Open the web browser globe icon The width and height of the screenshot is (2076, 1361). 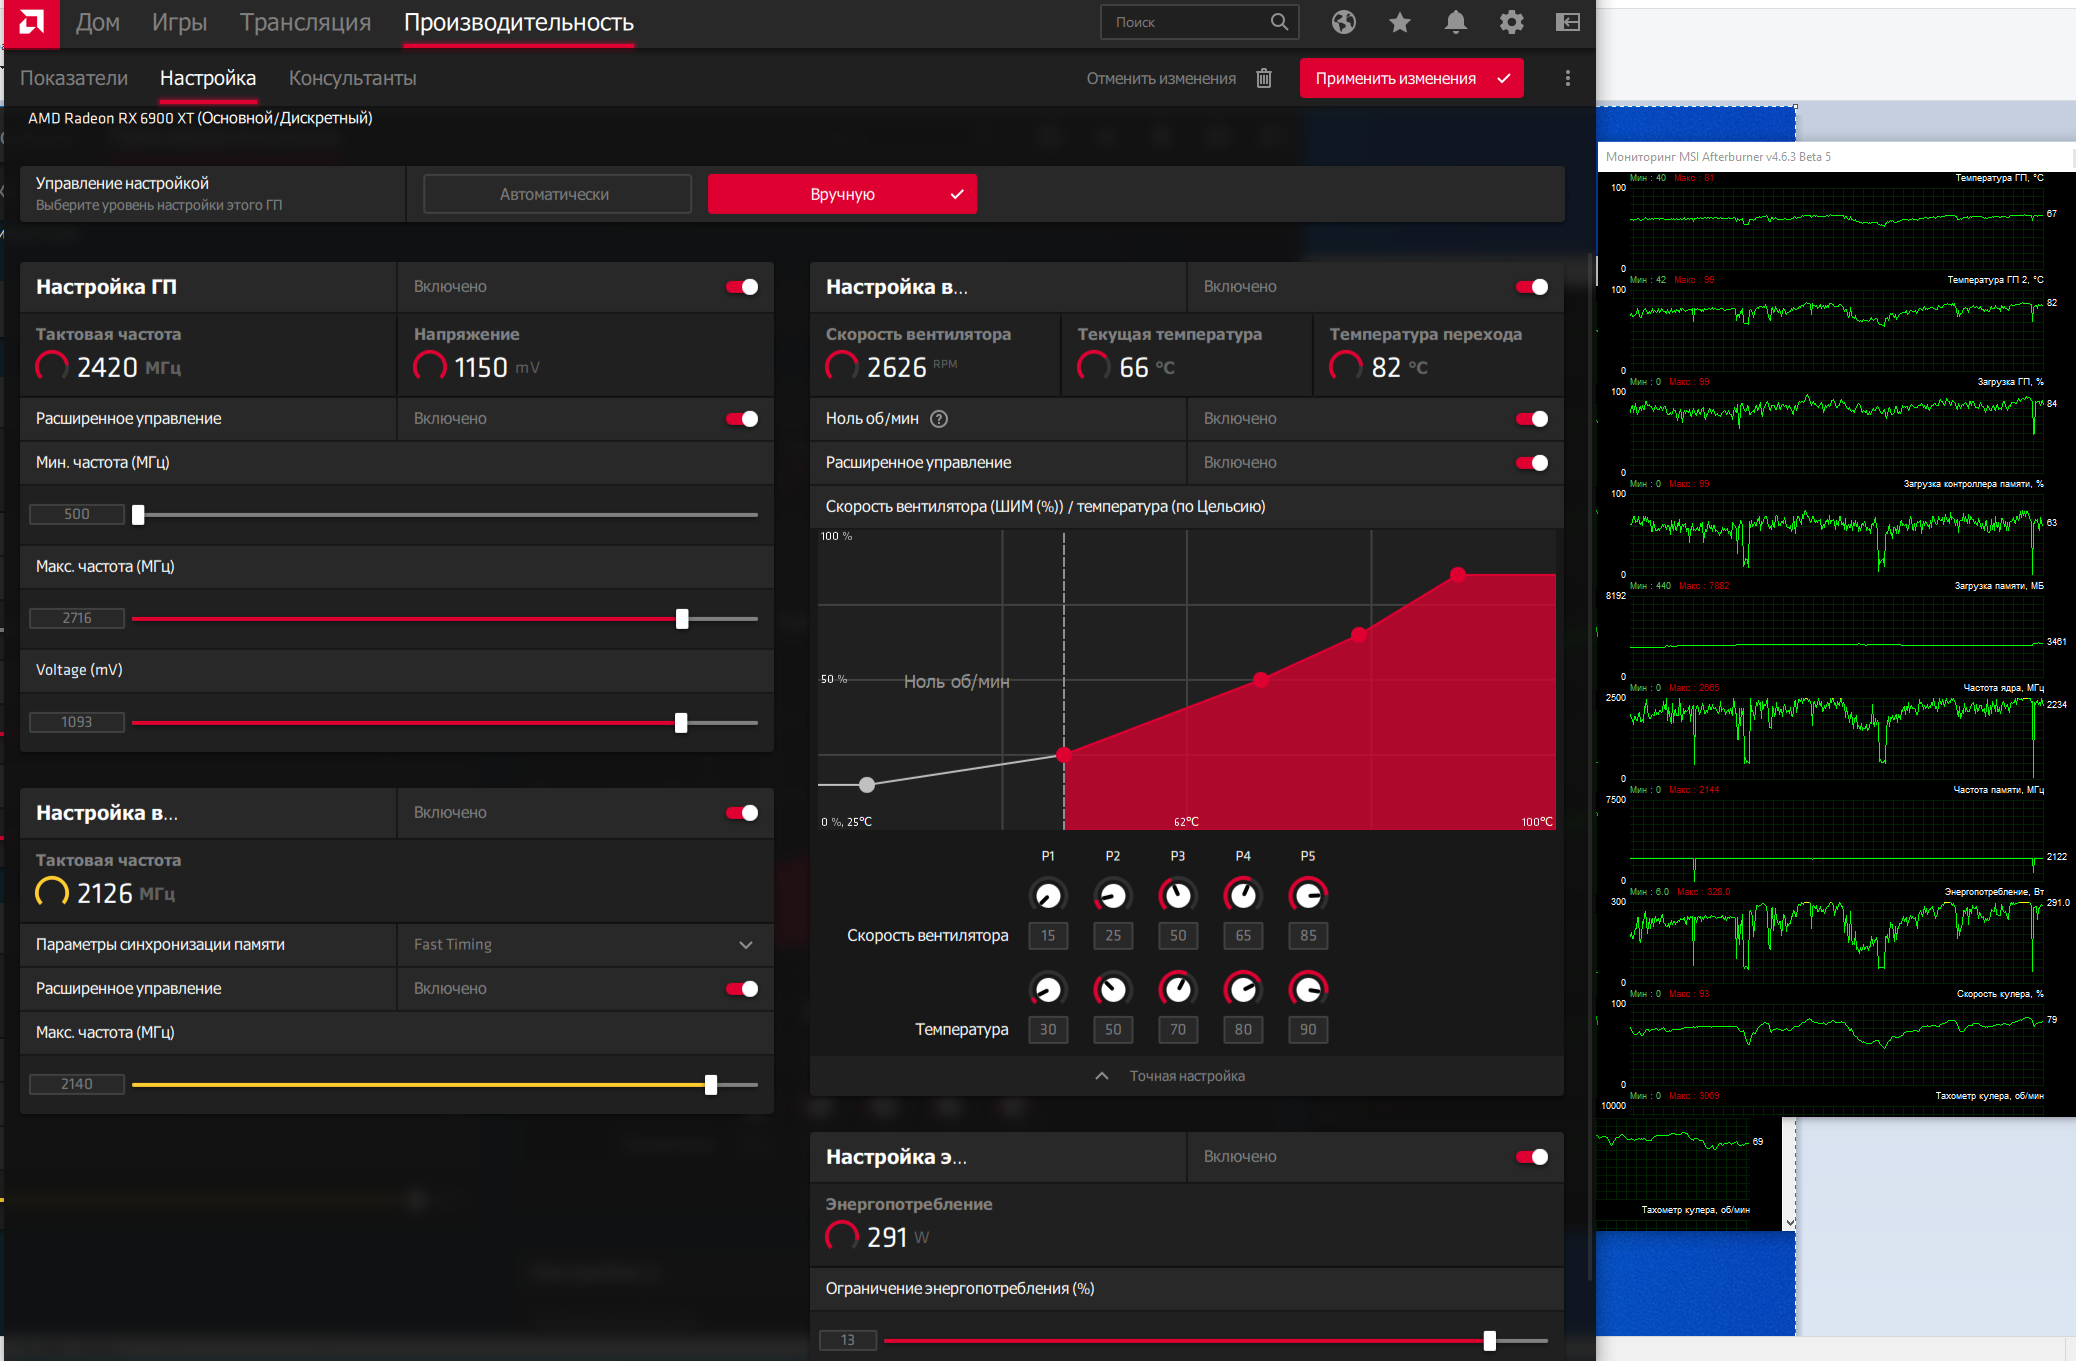tap(1343, 22)
